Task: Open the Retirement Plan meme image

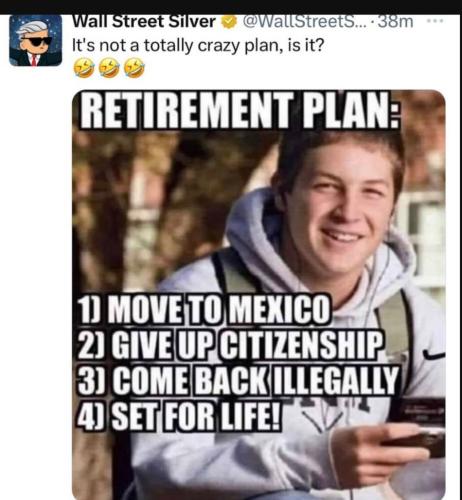Action: (259, 295)
